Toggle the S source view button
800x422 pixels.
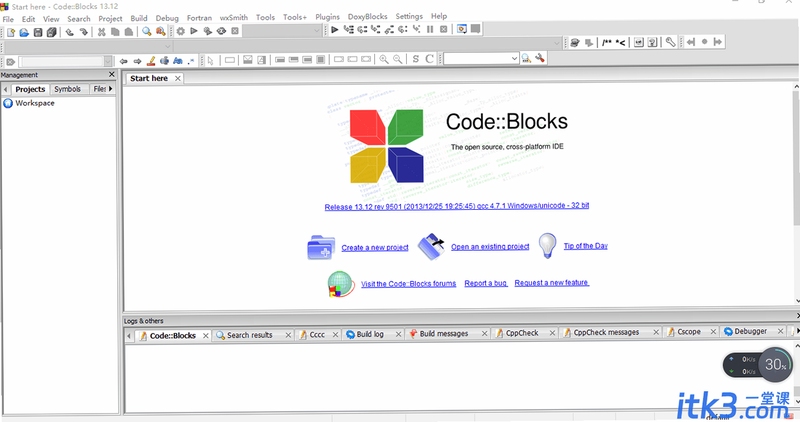[416, 59]
